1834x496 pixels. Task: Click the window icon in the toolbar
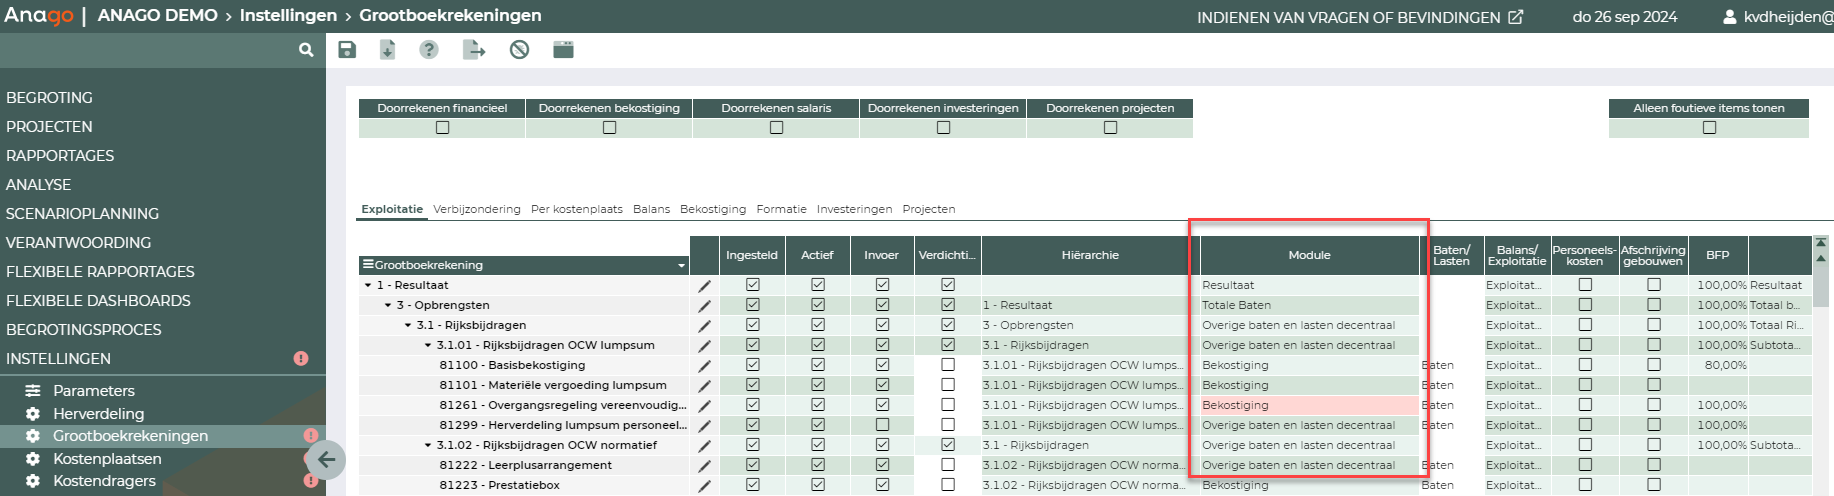click(x=563, y=50)
